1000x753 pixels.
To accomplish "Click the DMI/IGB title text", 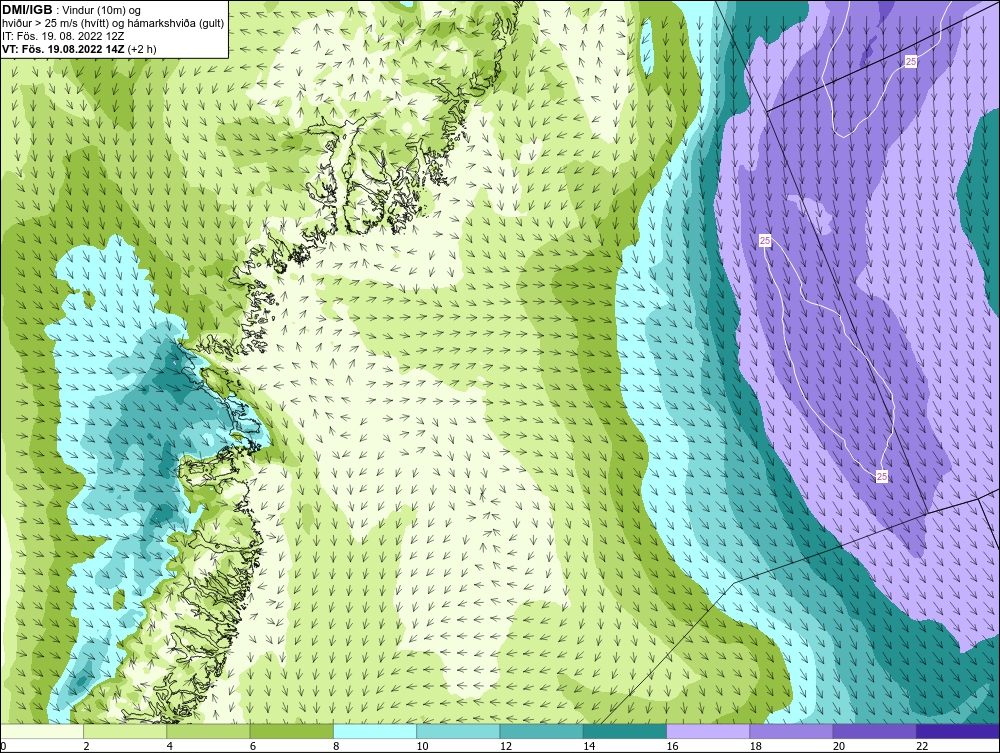I will tap(27, 10).
